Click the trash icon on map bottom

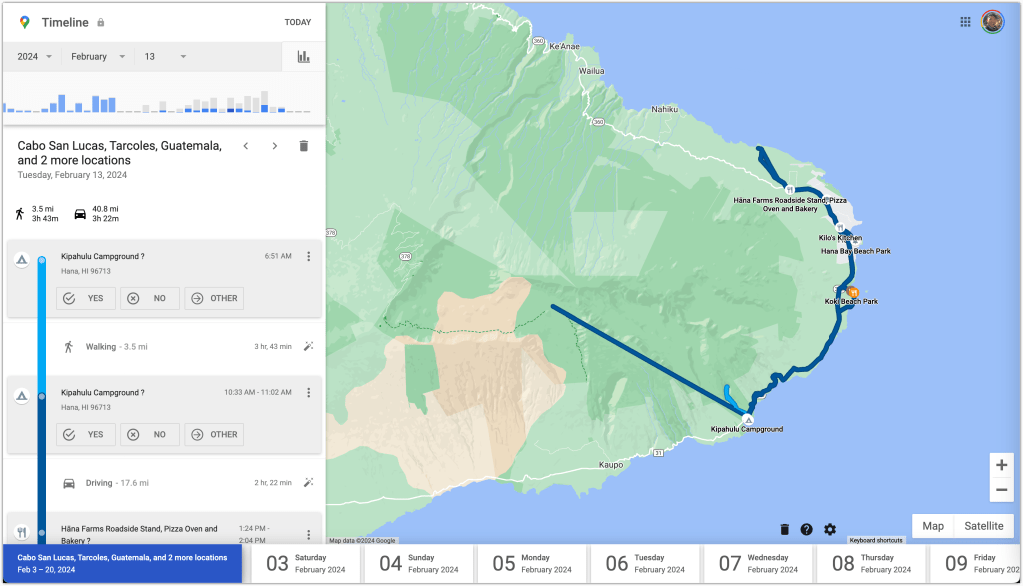pos(784,529)
